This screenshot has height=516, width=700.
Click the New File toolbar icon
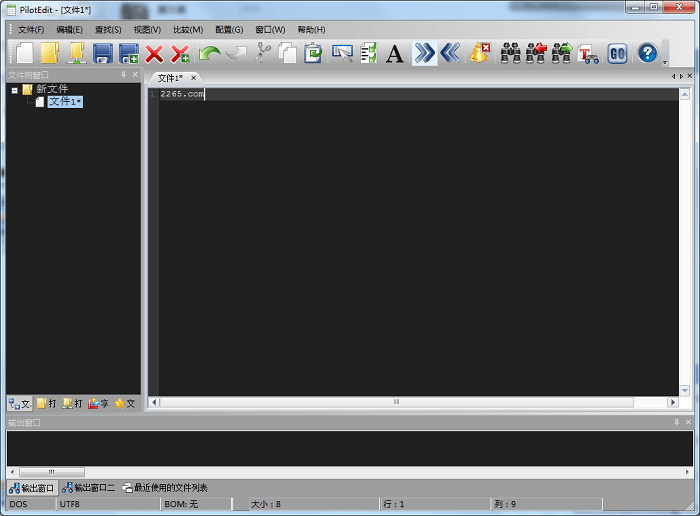24,53
